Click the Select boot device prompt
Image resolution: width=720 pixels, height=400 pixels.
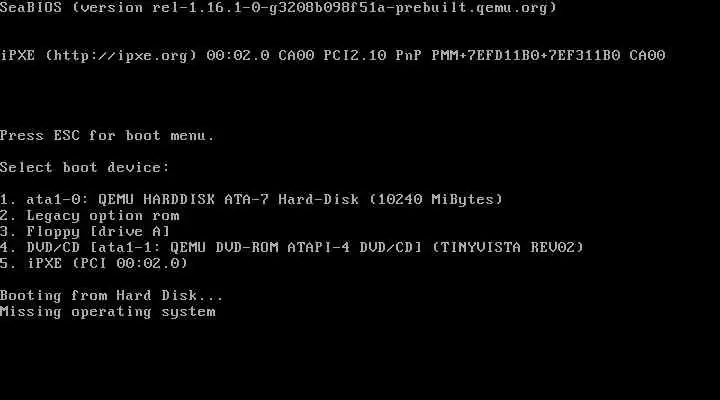tap(84, 167)
